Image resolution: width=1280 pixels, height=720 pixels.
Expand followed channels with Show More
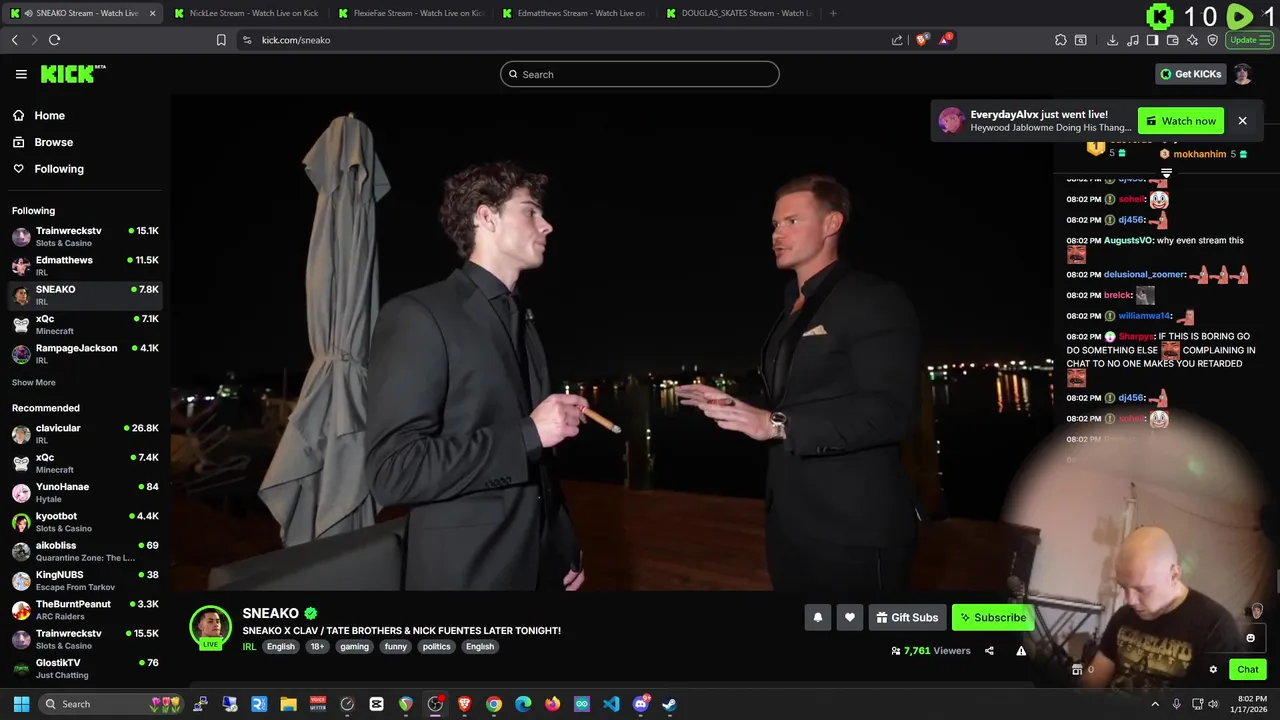point(34,382)
